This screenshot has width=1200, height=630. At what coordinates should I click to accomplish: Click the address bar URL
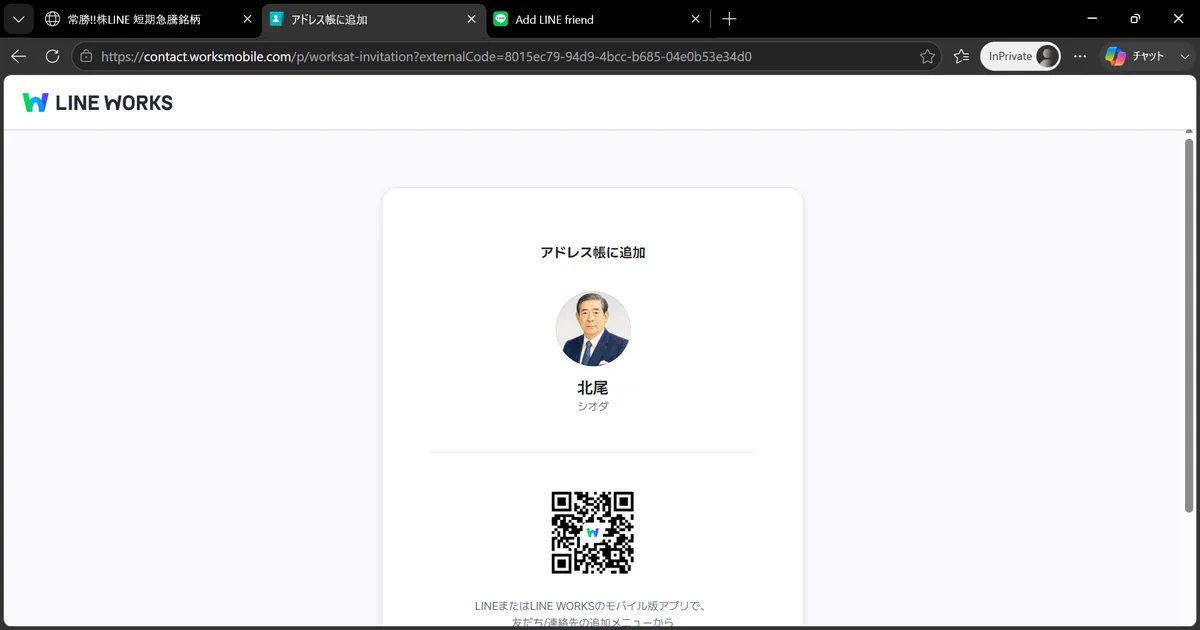tap(427, 57)
